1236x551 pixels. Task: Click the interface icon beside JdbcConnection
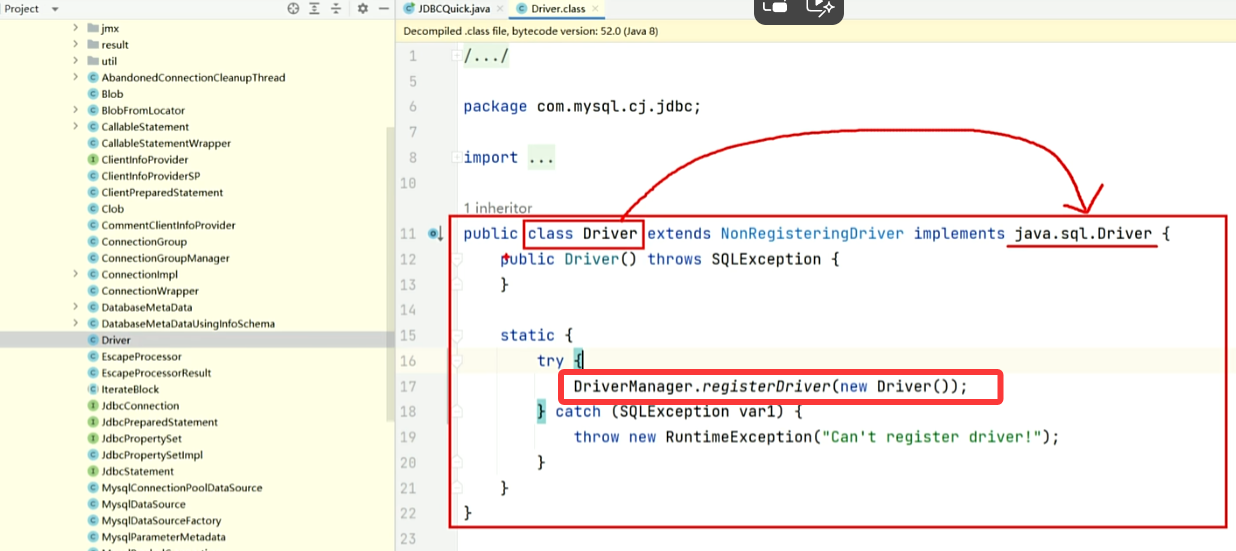coord(93,406)
